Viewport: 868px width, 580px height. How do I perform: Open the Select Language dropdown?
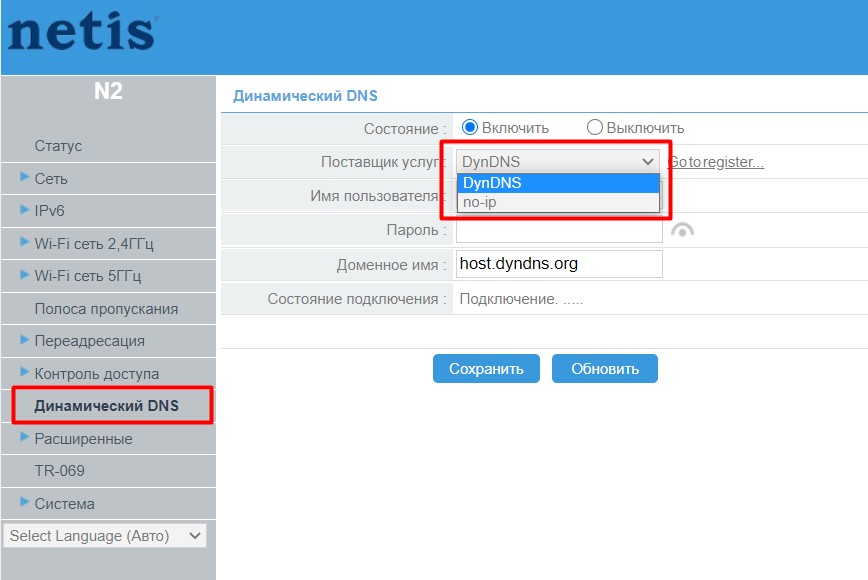[103, 536]
